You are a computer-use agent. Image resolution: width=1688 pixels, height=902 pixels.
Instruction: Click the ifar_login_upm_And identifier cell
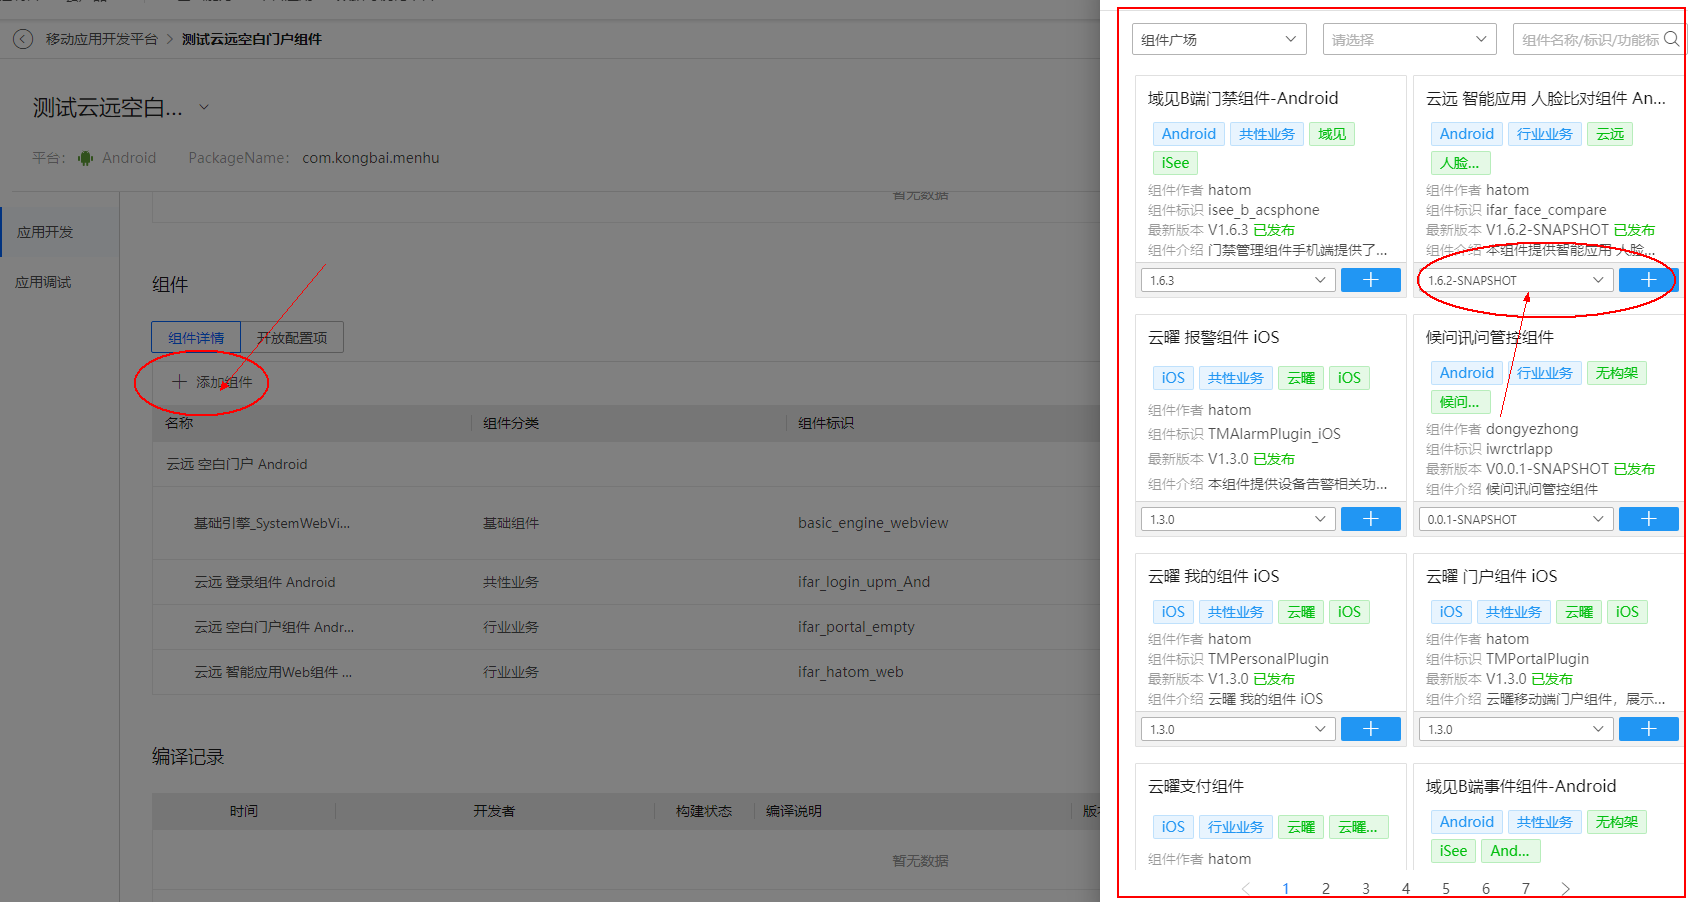(864, 582)
